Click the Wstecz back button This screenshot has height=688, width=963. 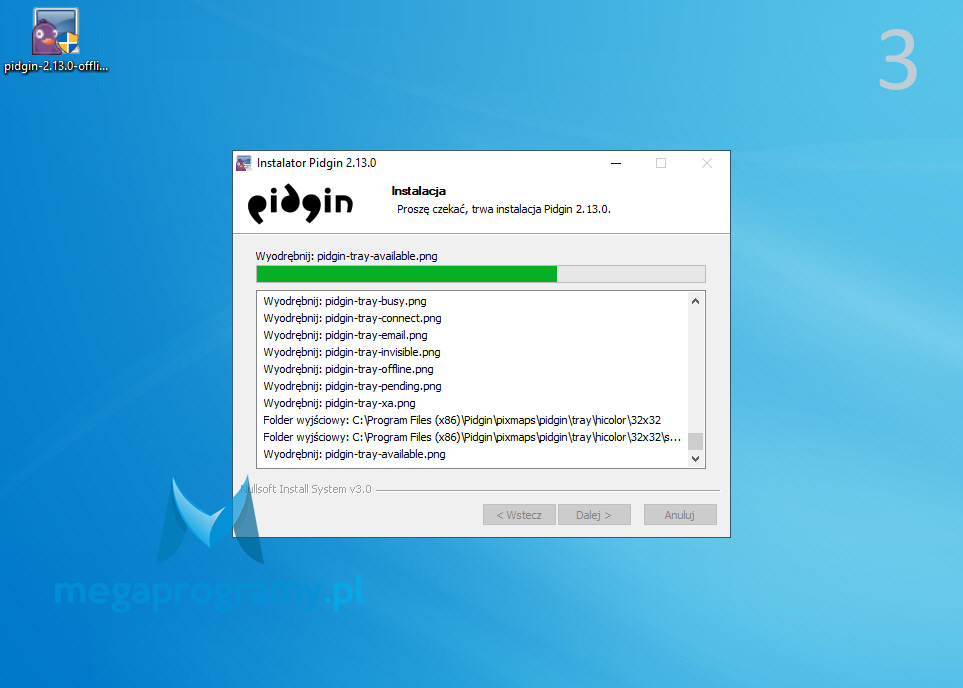coord(519,515)
